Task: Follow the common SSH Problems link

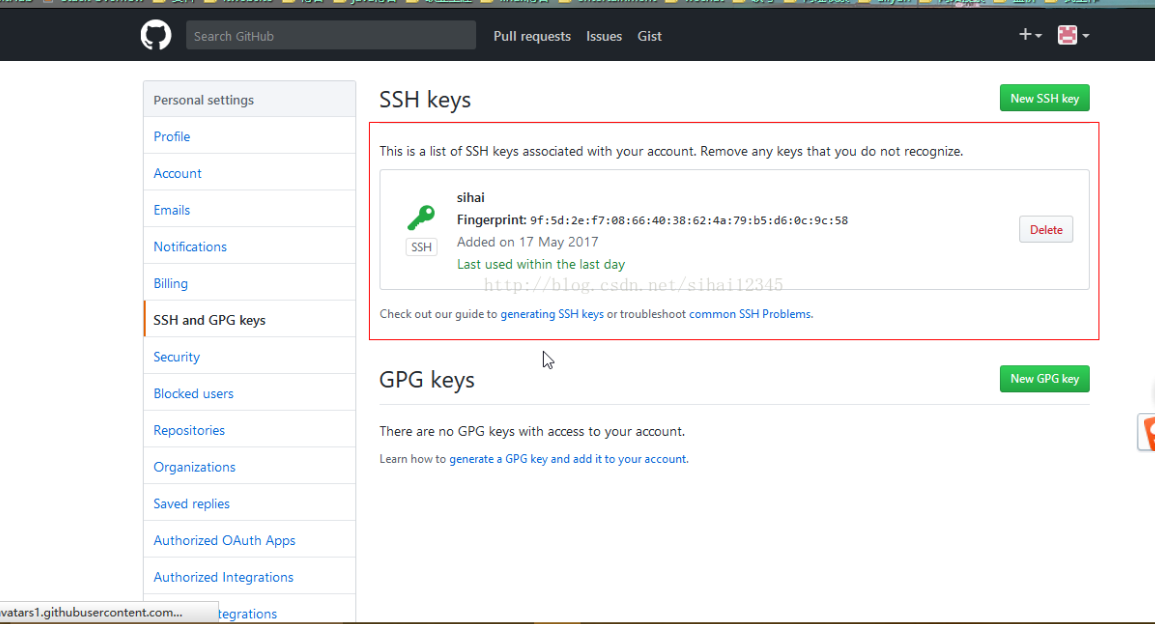Action: [x=751, y=314]
